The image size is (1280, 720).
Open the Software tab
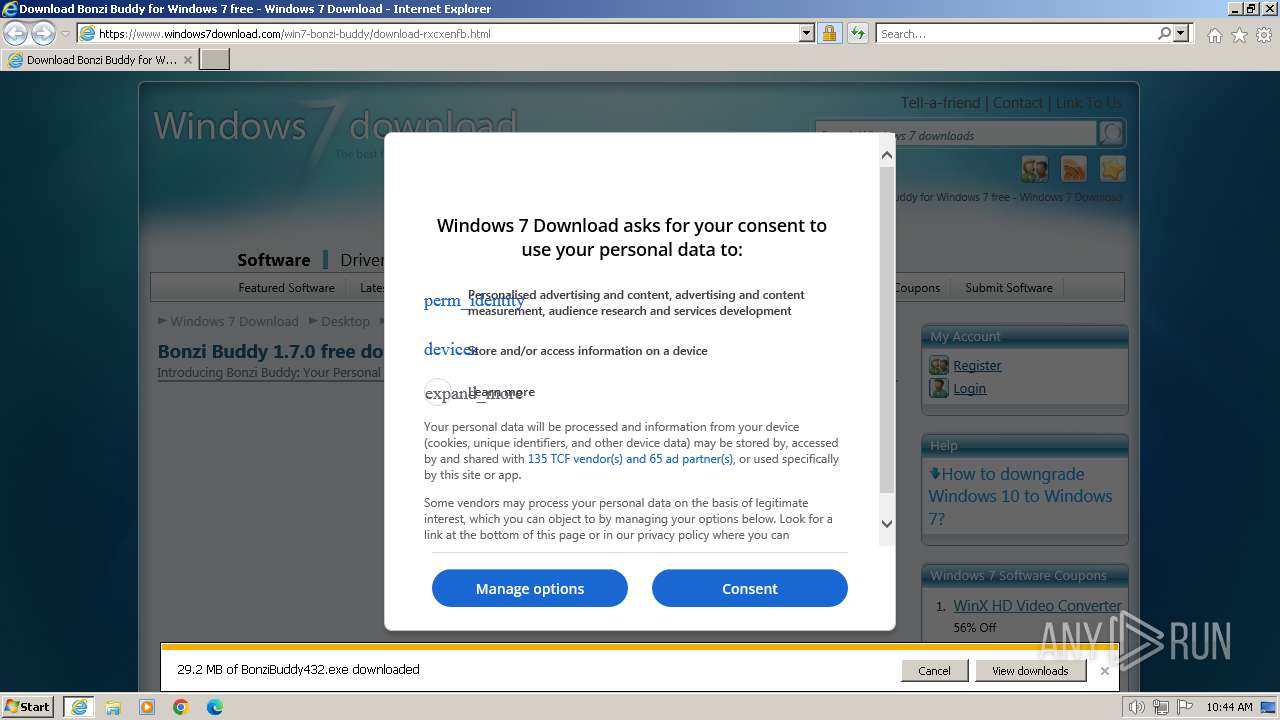coord(273,260)
